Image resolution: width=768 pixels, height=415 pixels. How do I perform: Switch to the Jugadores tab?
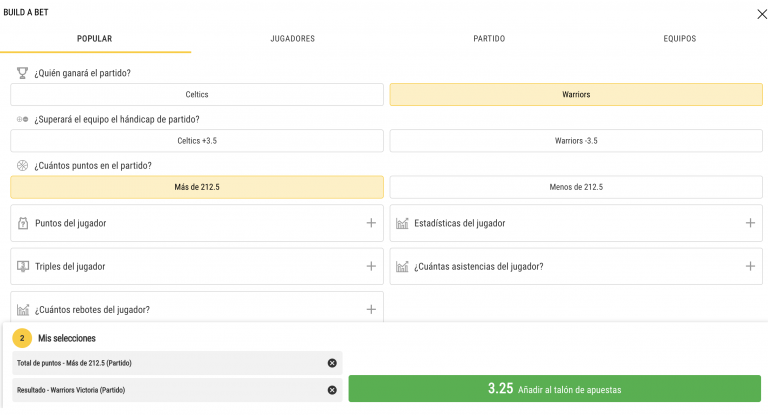tap(292, 39)
